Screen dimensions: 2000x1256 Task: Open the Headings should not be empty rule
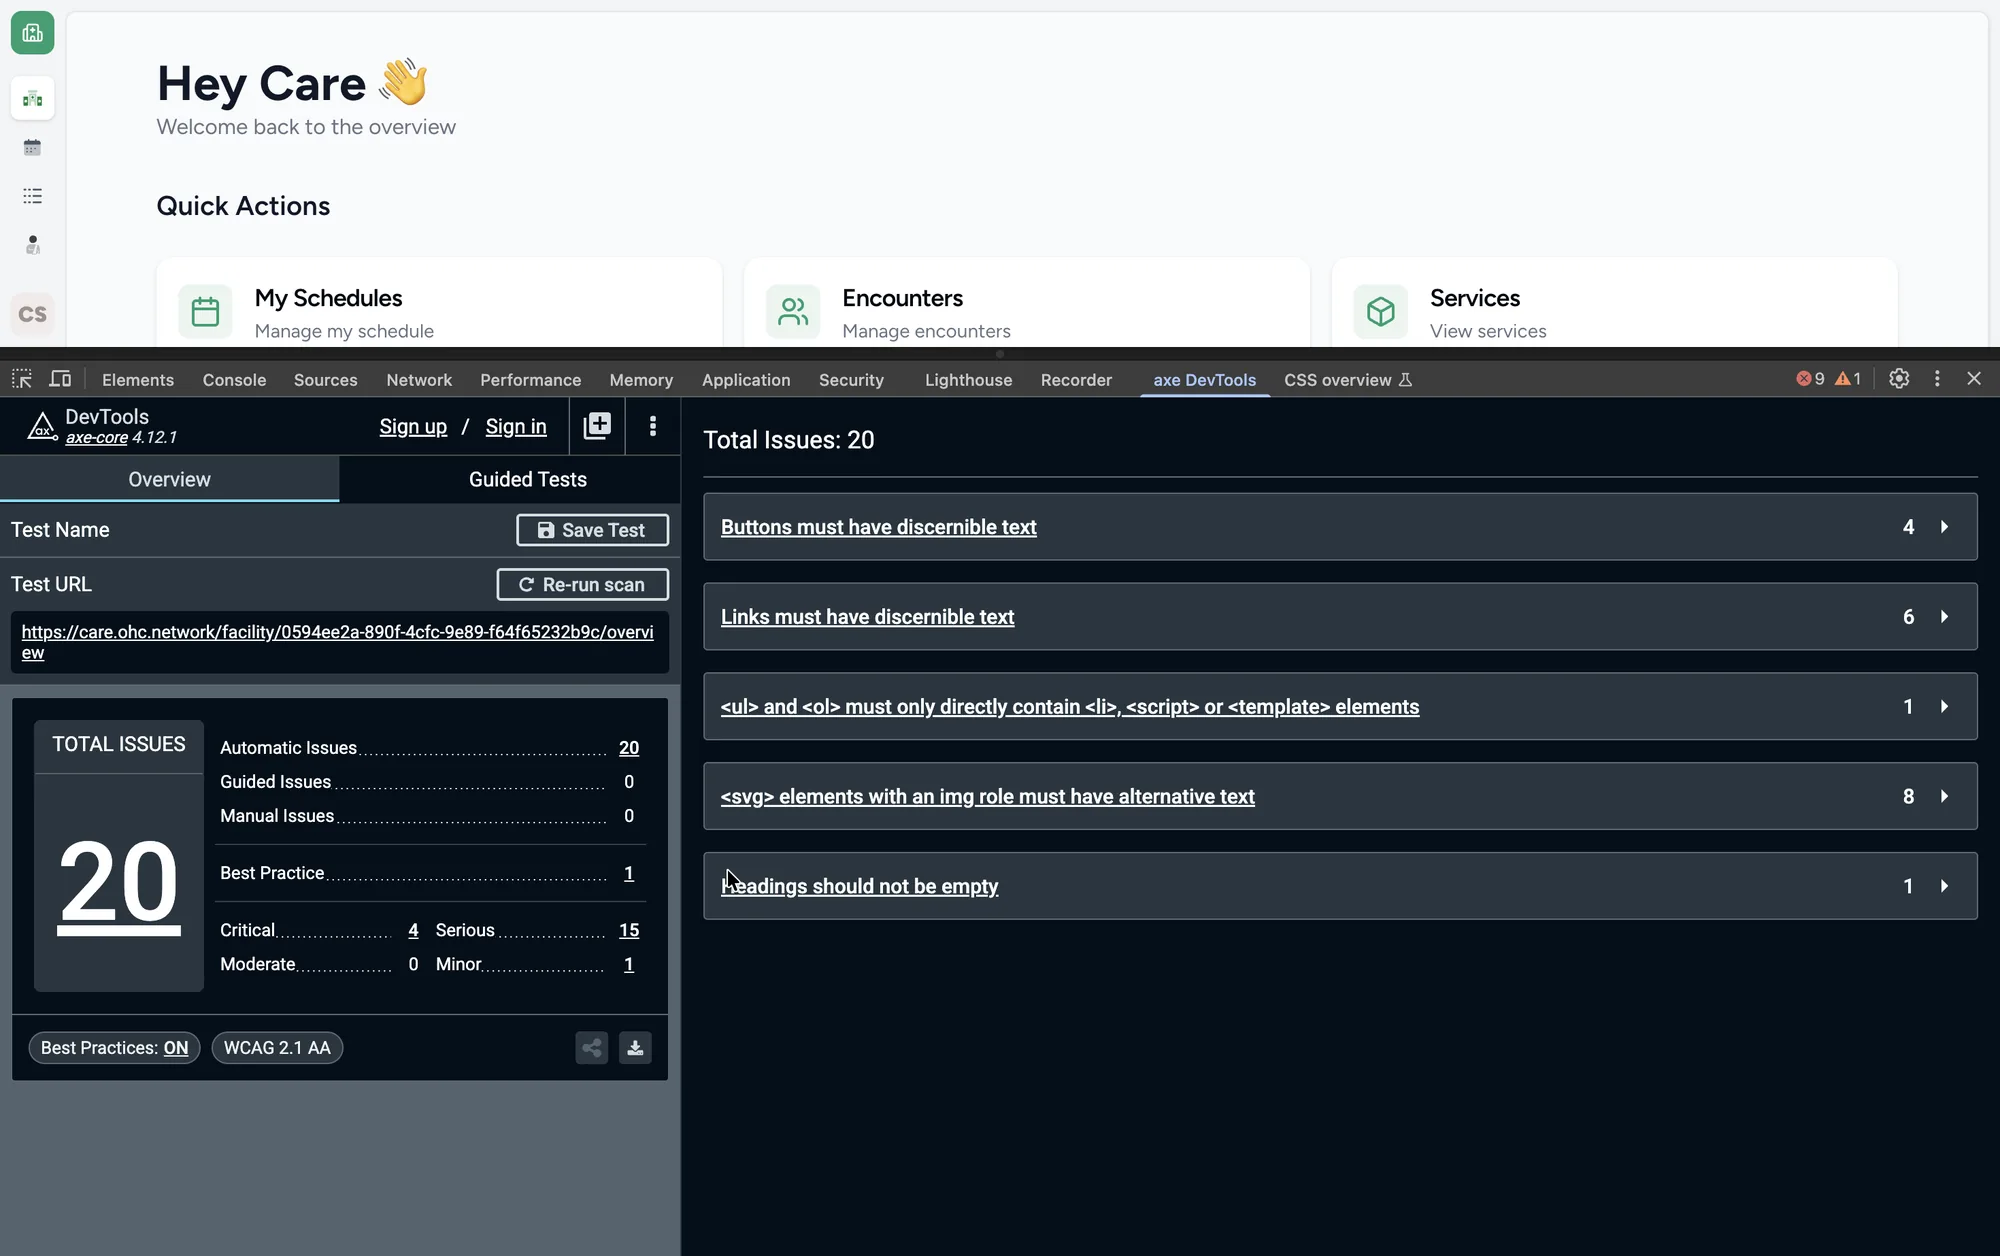(x=859, y=886)
